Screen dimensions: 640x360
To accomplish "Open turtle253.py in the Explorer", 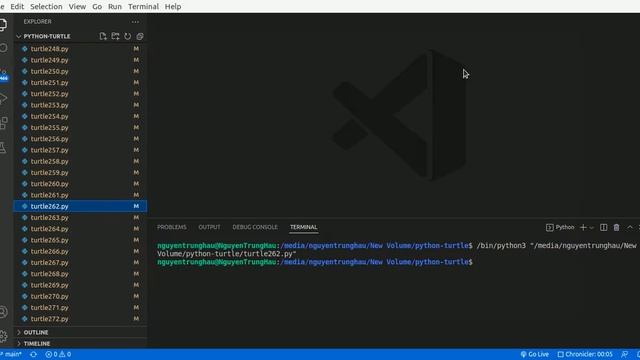I will (x=81, y=105).
